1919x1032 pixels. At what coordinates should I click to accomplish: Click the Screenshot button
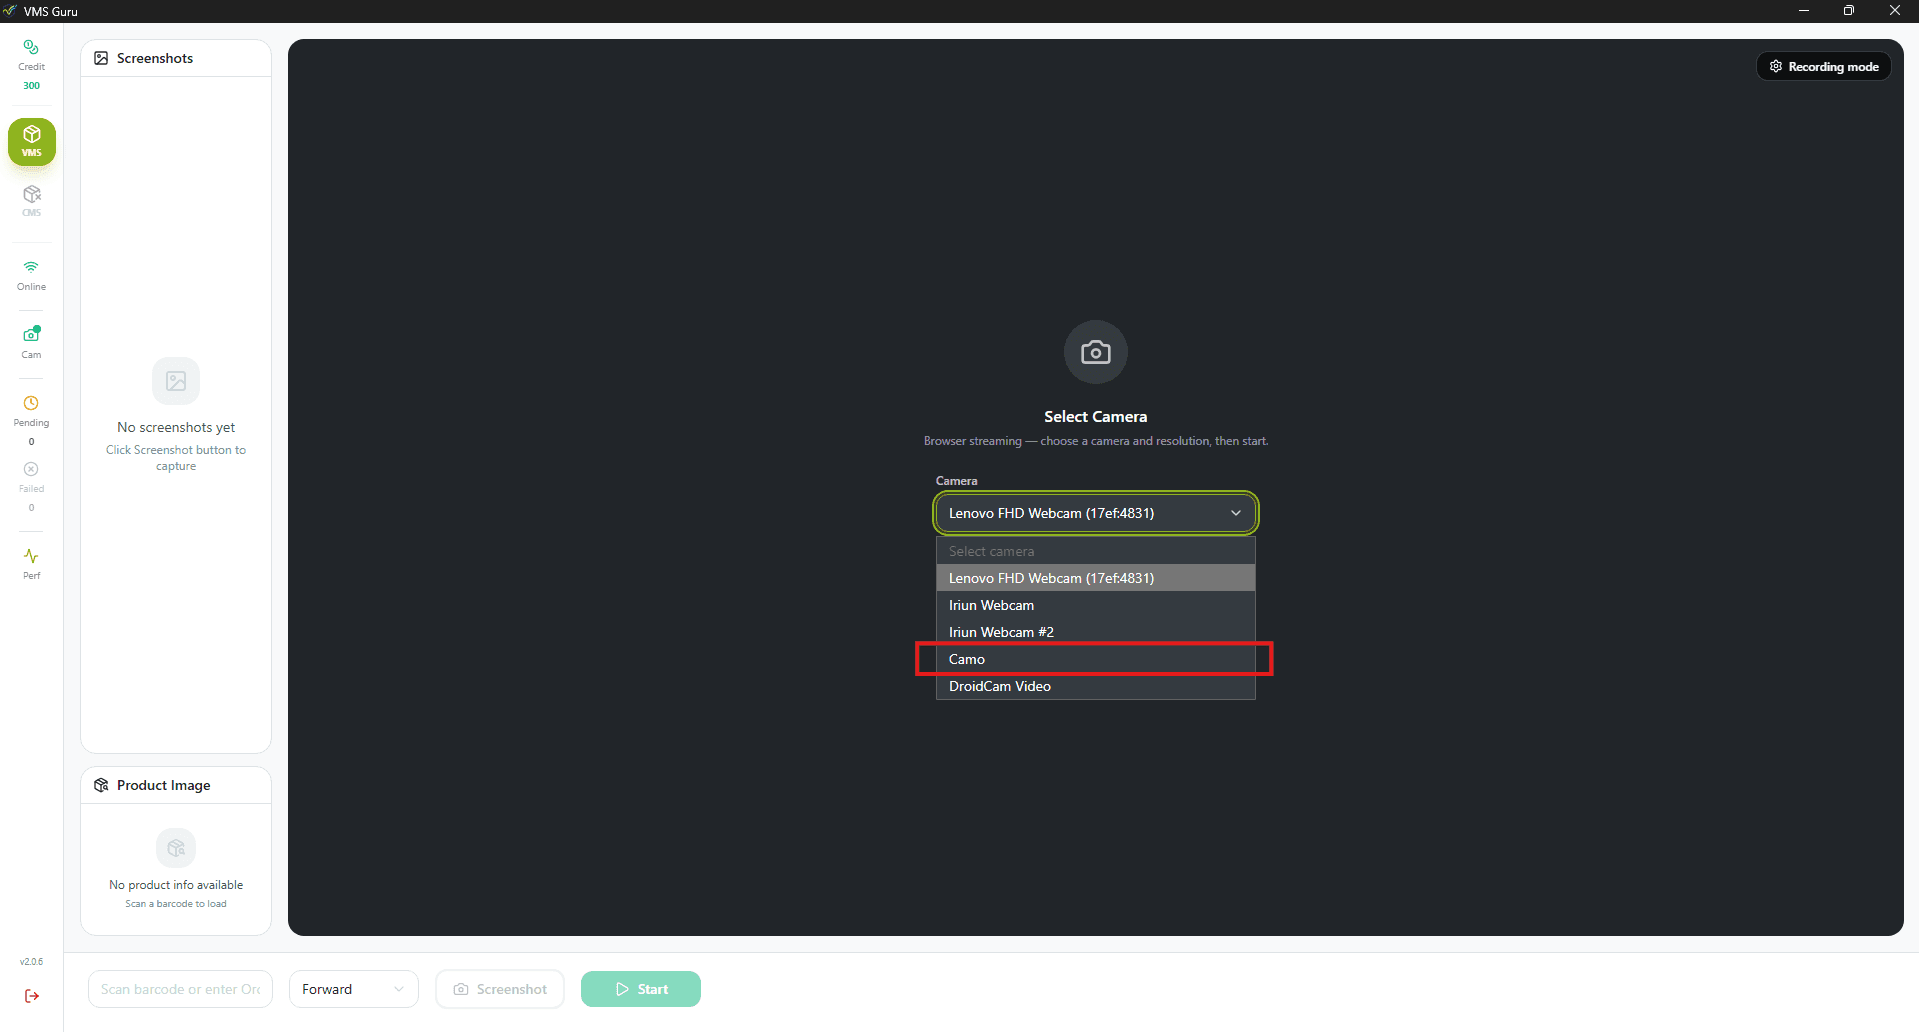[x=500, y=989]
